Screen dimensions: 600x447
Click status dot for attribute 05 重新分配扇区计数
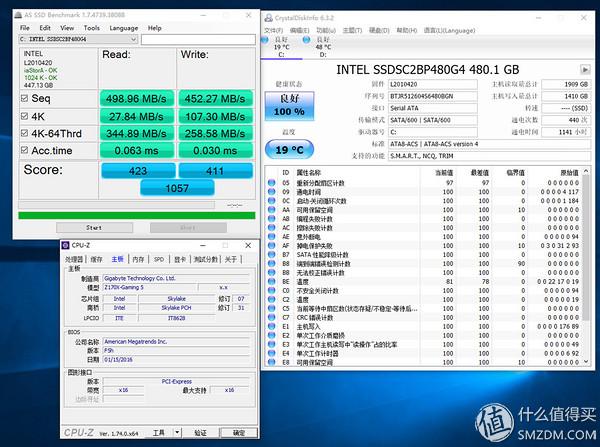point(272,183)
